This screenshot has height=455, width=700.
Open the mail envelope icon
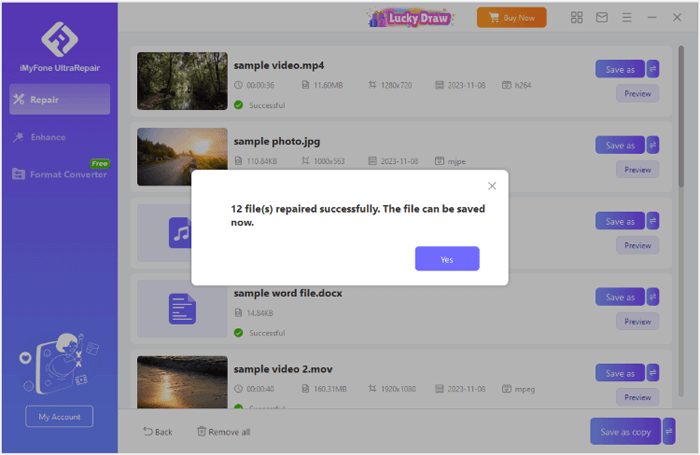click(x=602, y=17)
